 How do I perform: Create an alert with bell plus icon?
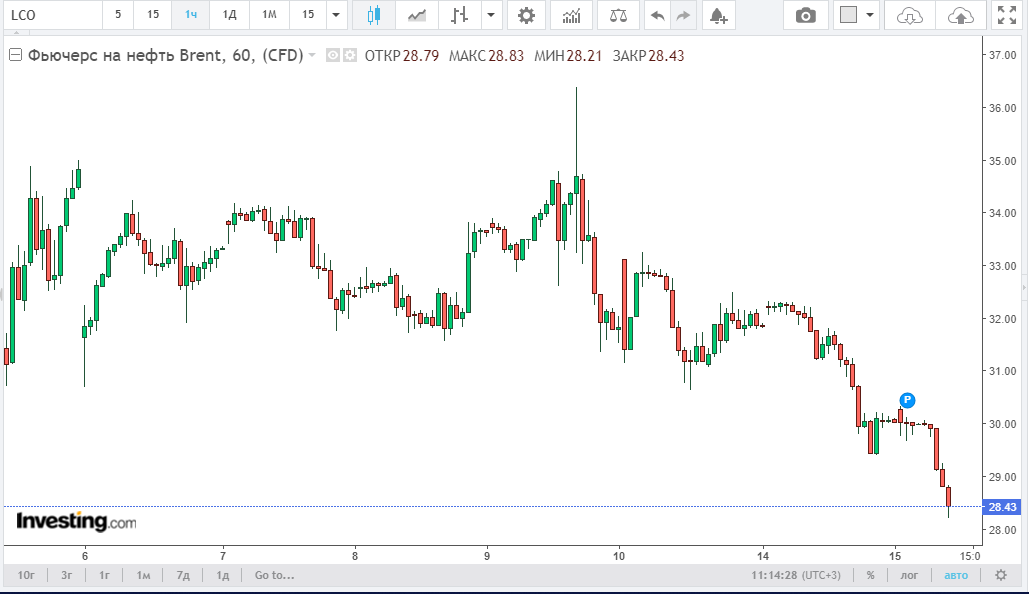click(x=719, y=15)
